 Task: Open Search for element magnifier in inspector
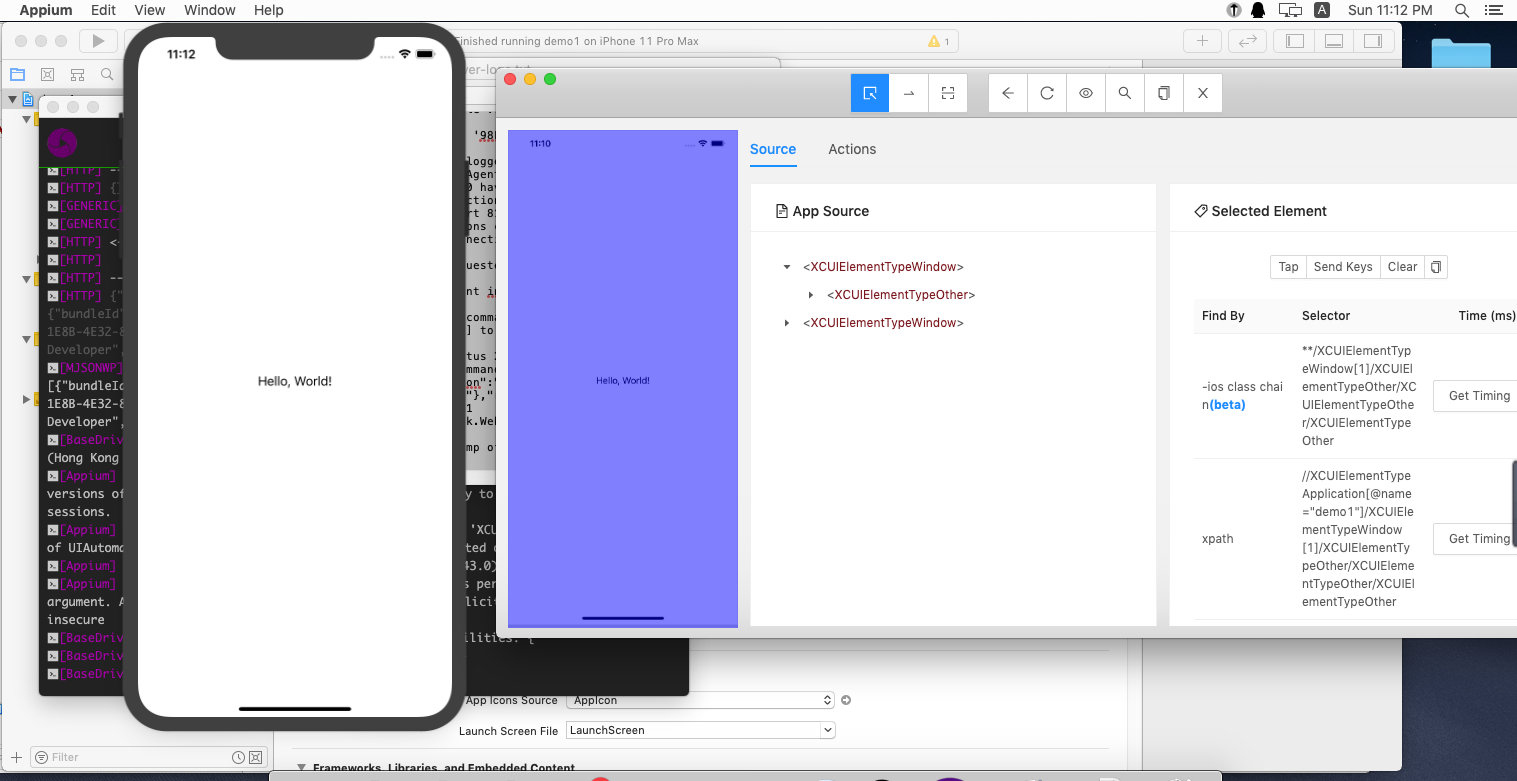1125,93
